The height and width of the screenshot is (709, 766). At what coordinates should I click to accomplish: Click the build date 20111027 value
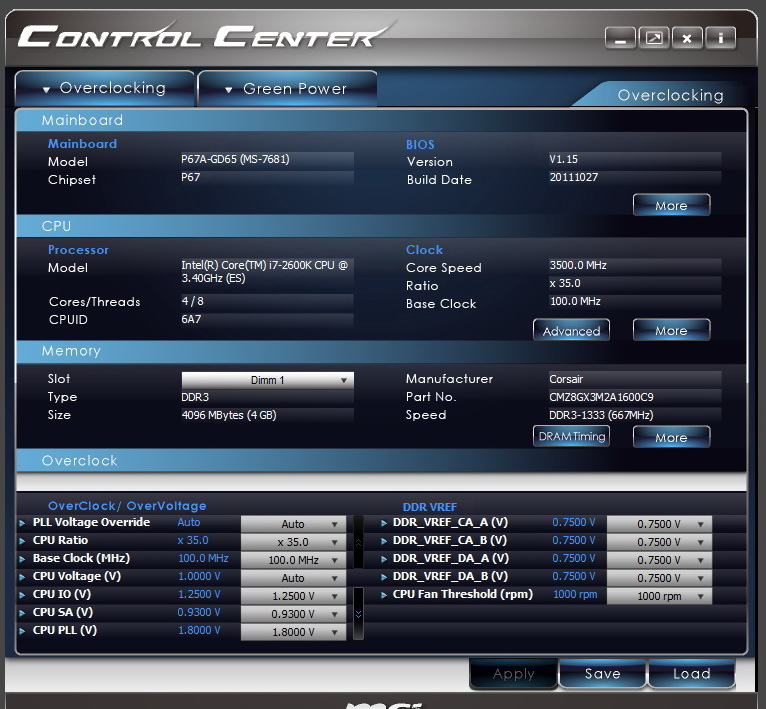click(x=574, y=177)
